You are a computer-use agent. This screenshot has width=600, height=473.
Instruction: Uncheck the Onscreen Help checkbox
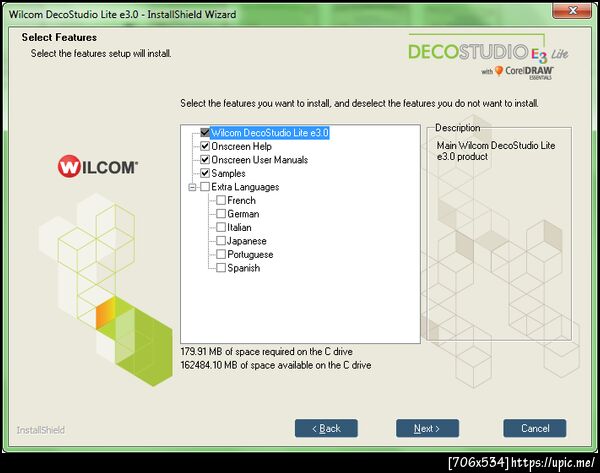(205, 146)
